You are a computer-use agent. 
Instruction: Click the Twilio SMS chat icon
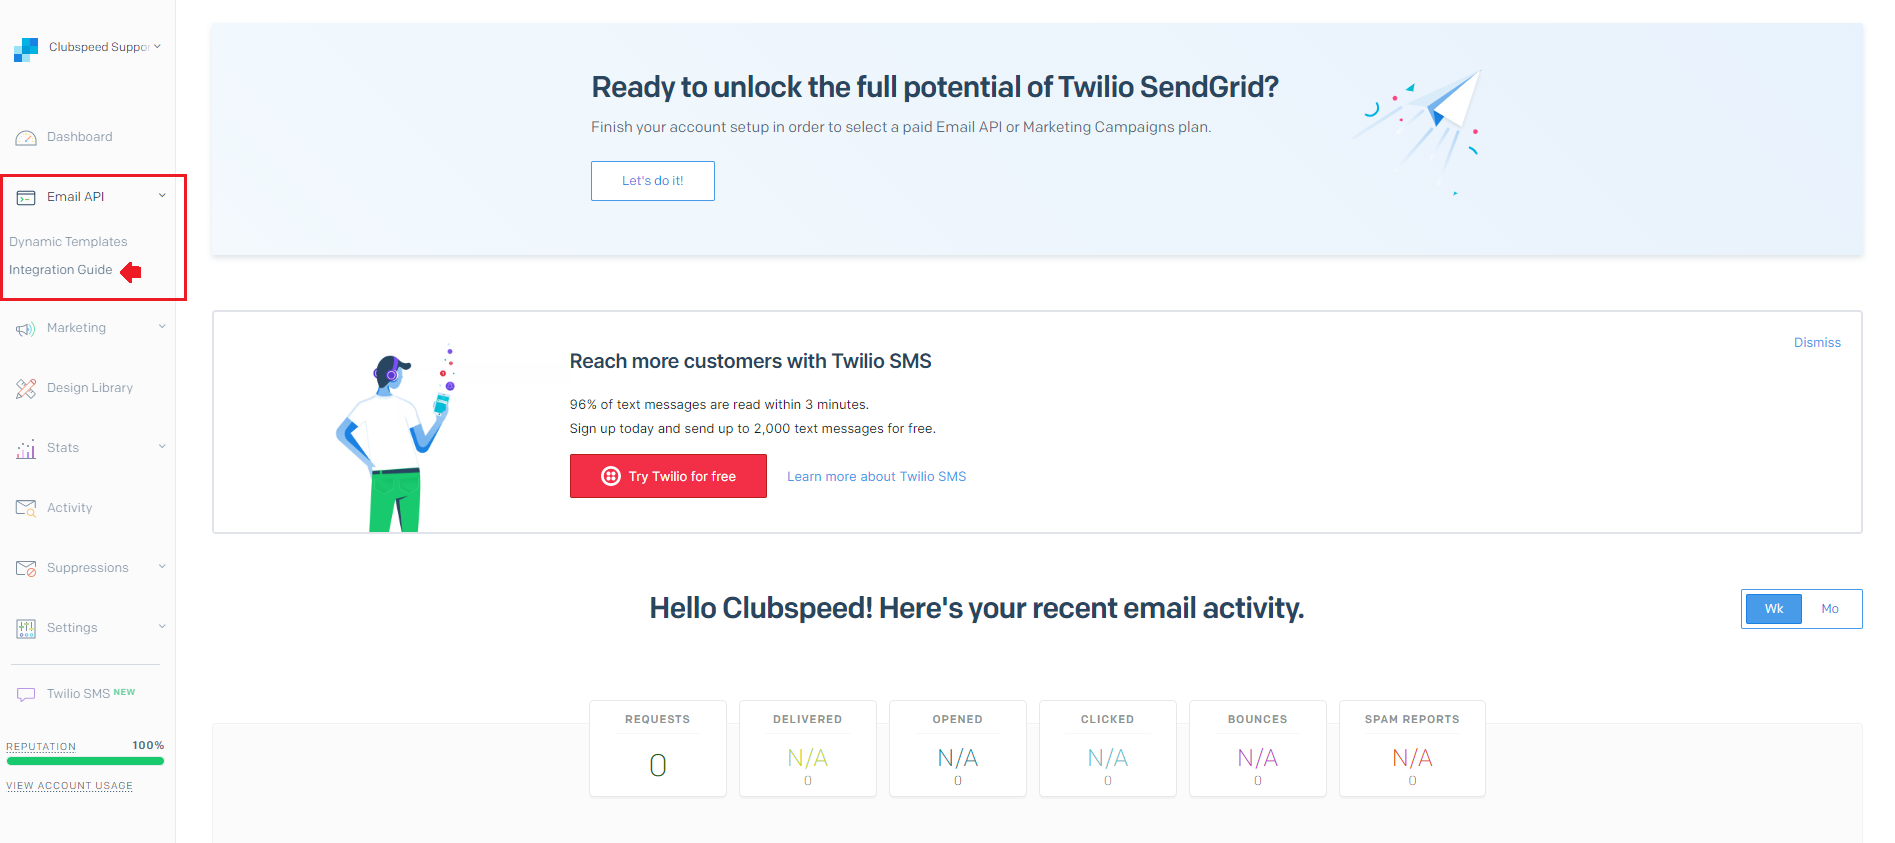point(26,694)
